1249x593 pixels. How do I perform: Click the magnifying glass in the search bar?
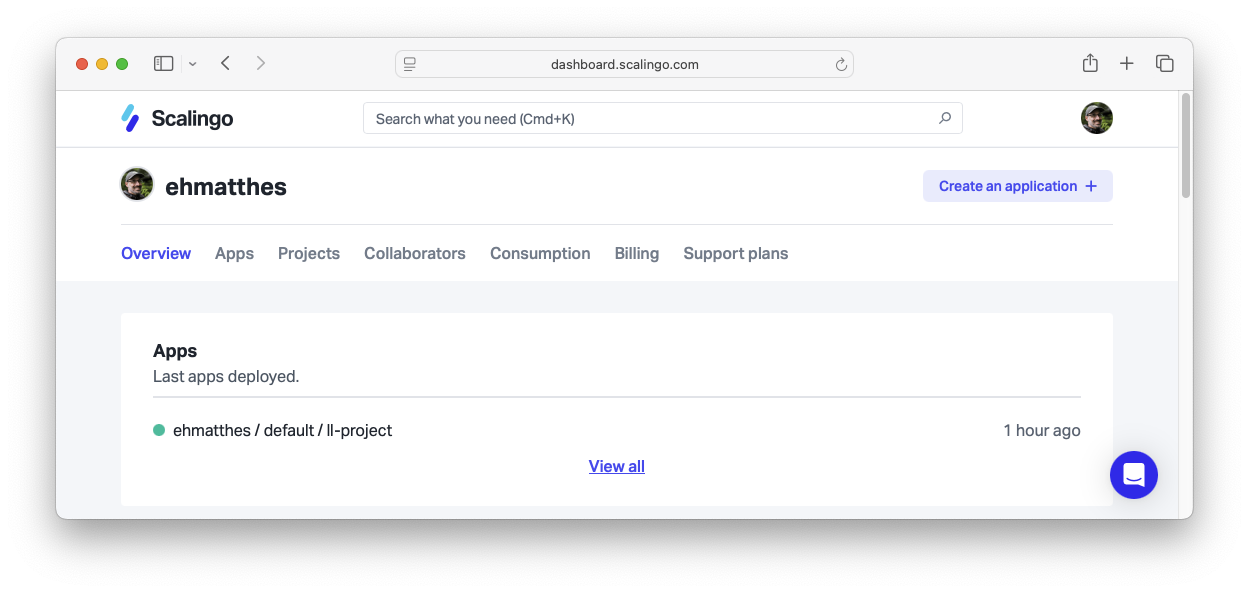click(x=944, y=118)
